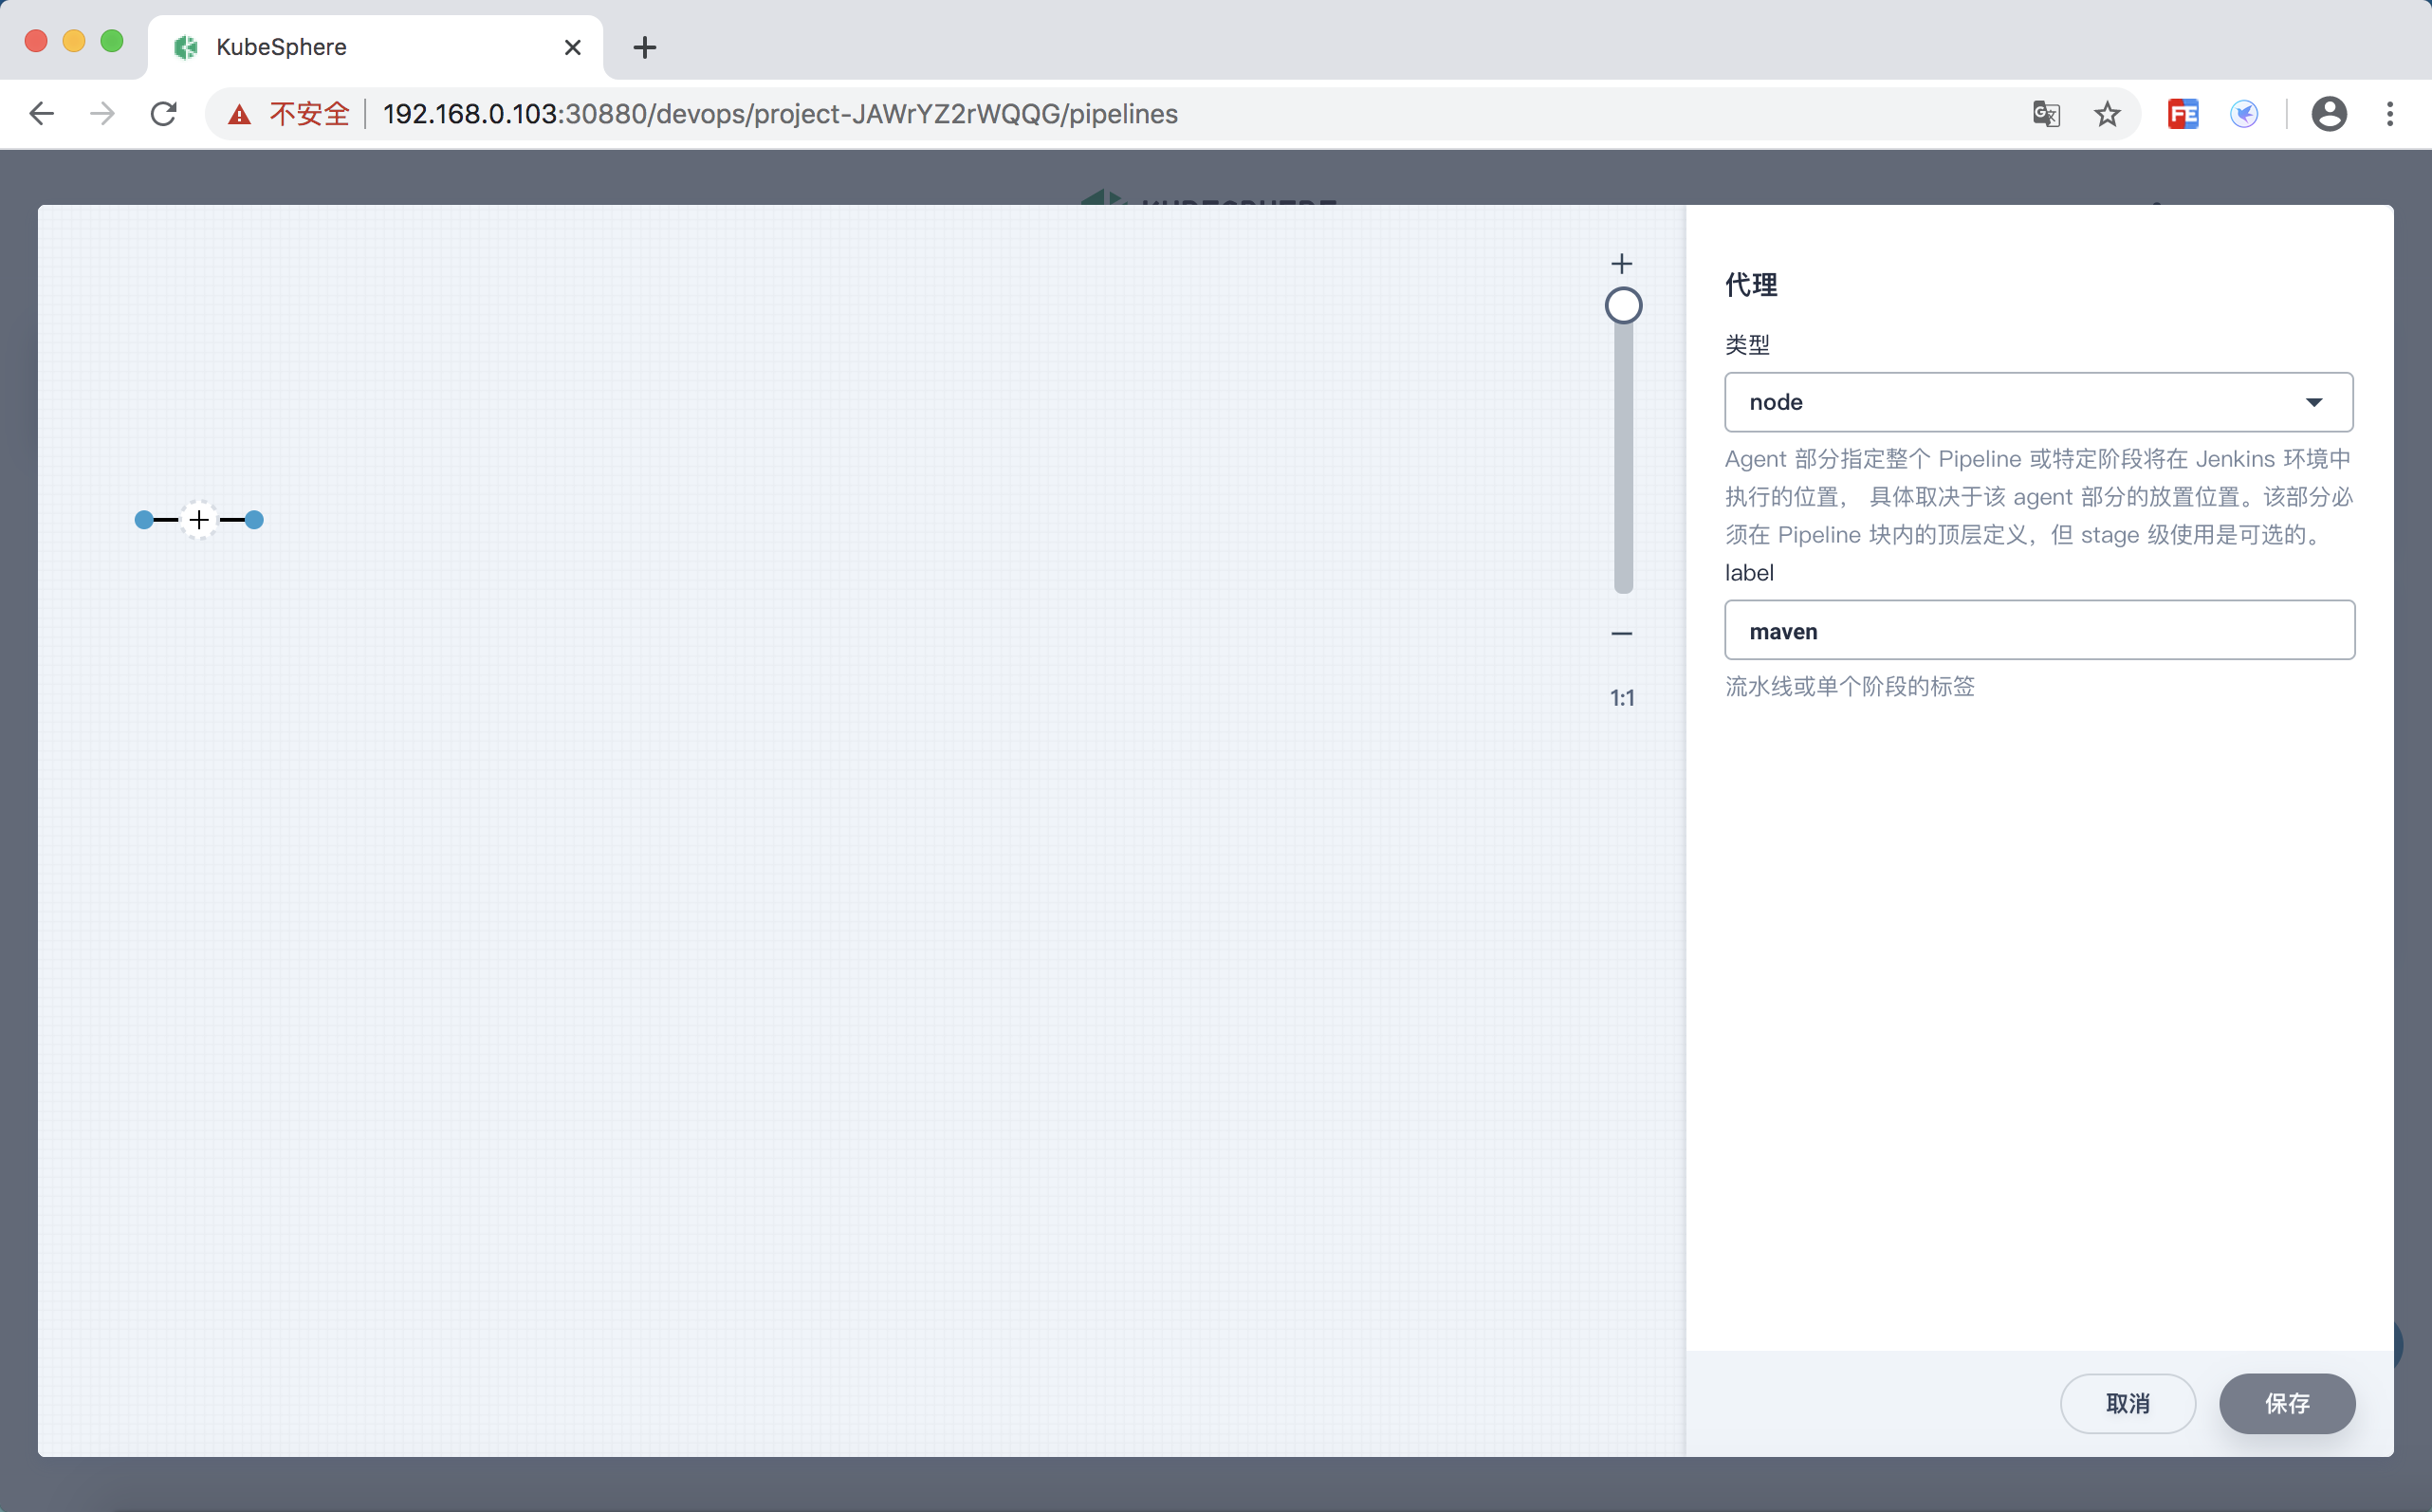The width and height of the screenshot is (2432, 1512).
Task: Open the Chrome profile avatar
Action: [2328, 114]
